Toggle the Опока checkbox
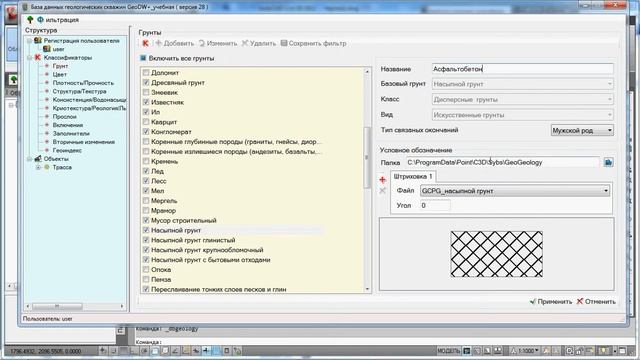 [146, 269]
